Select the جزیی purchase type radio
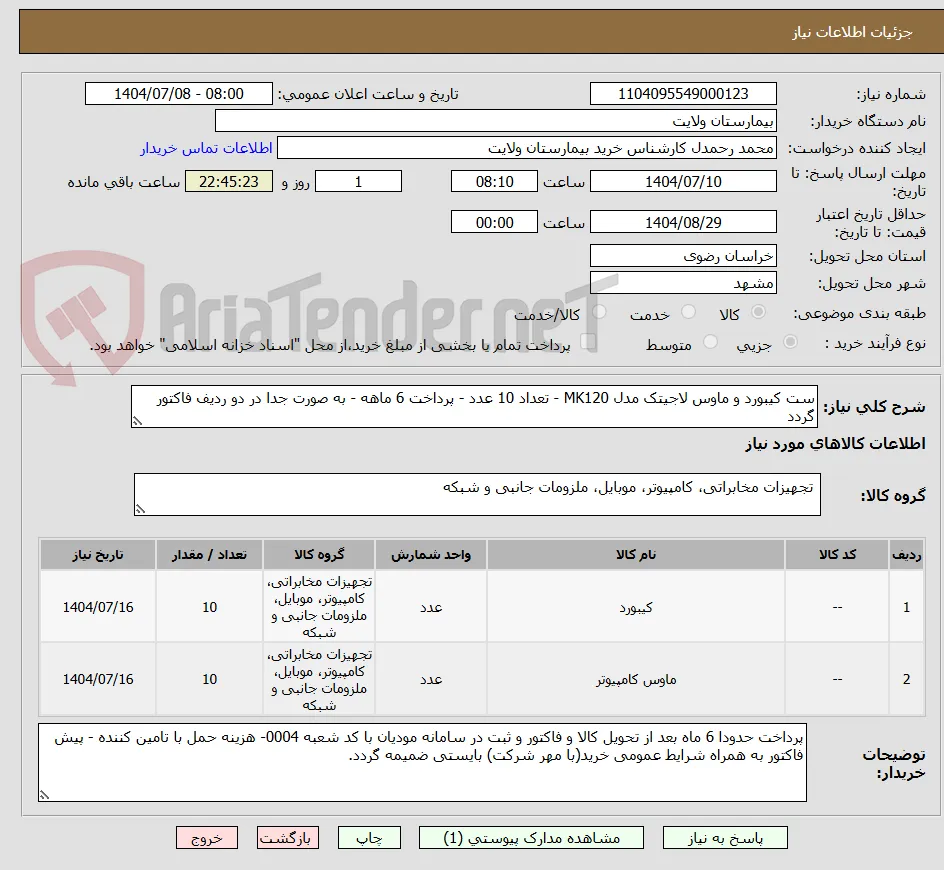Screen dimensions: 944x870 790,342
